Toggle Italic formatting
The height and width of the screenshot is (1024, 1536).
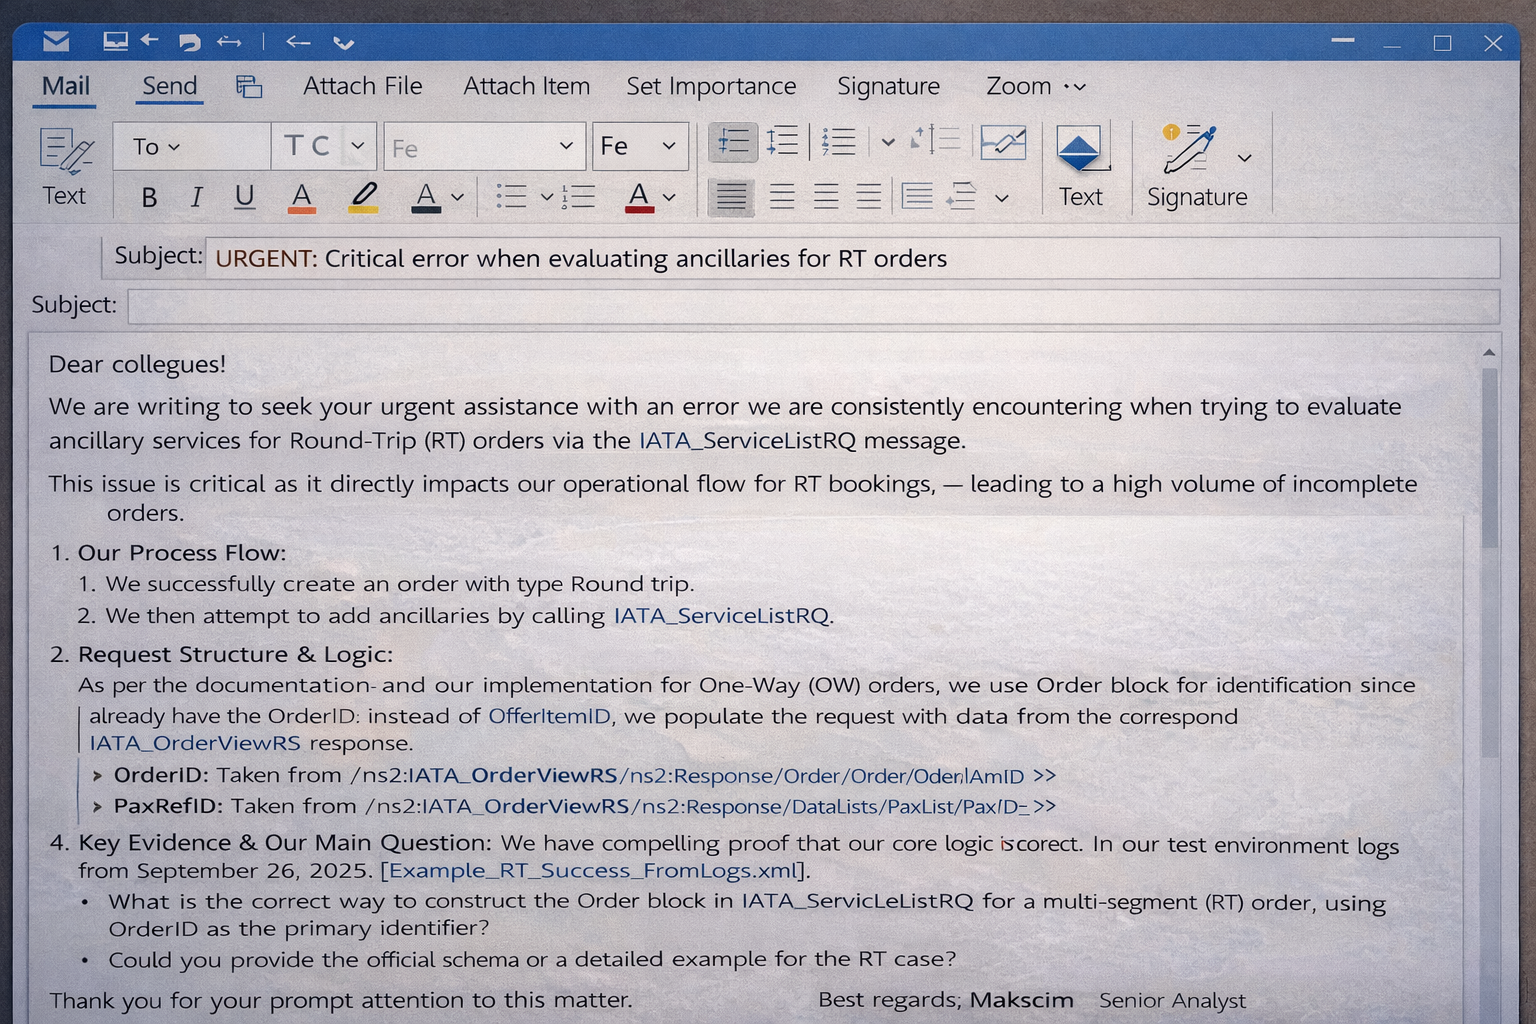coord(196,197)
